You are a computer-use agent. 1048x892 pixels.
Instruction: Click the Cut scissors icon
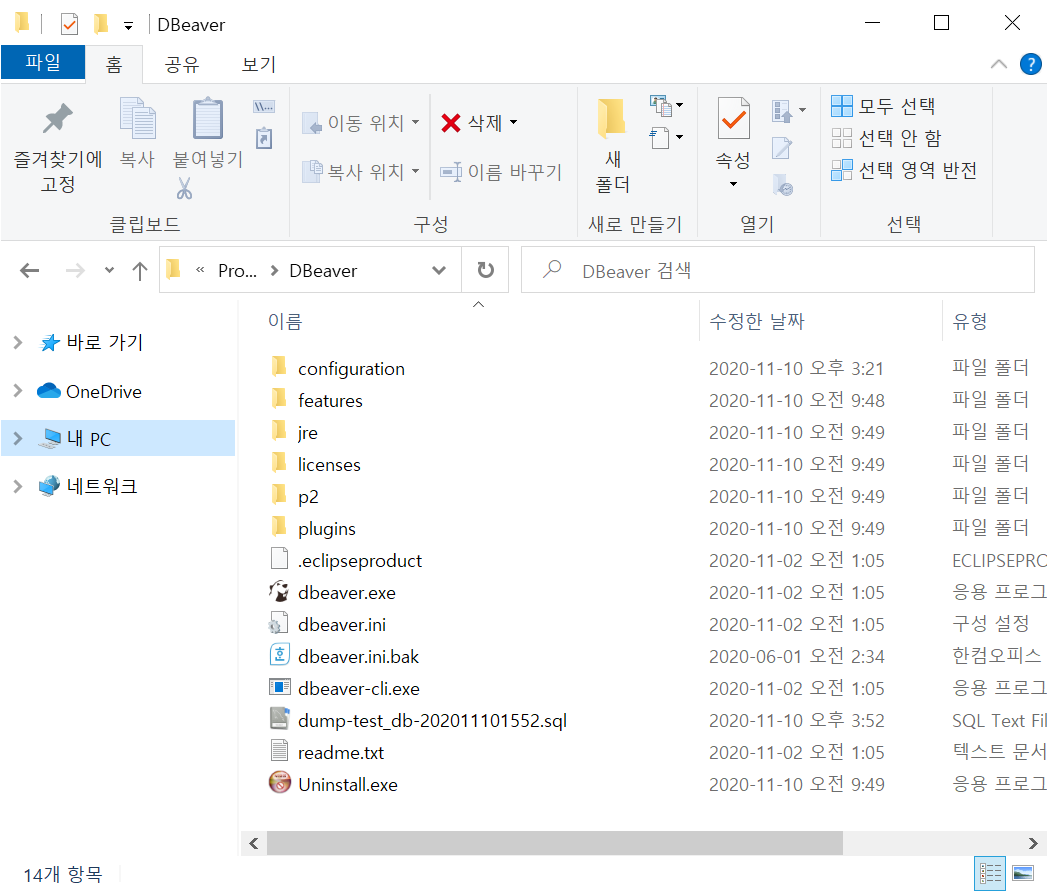(x=184, y=188)
